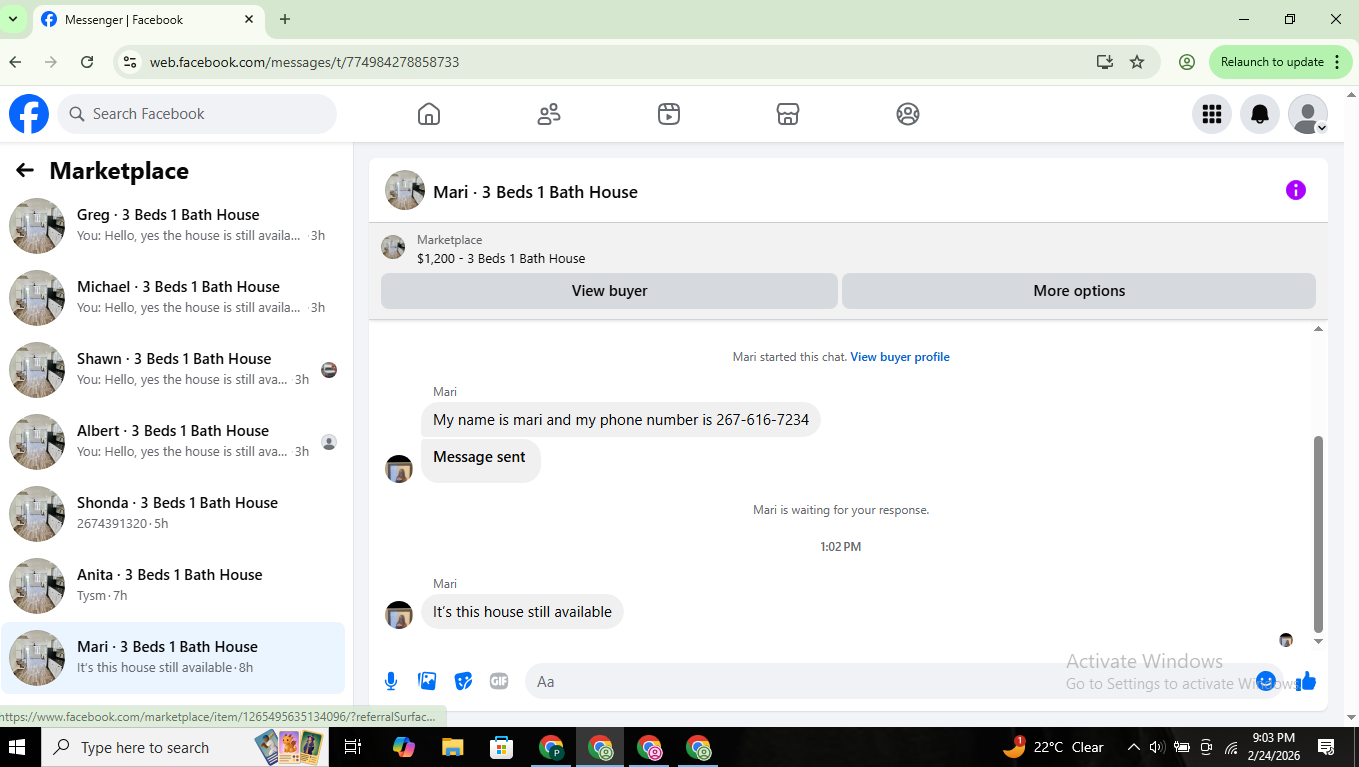Image resolution: width=1359 pixels, height=767 pixels.
Task: Click the View buyer button
Action: tap(609, 291)
